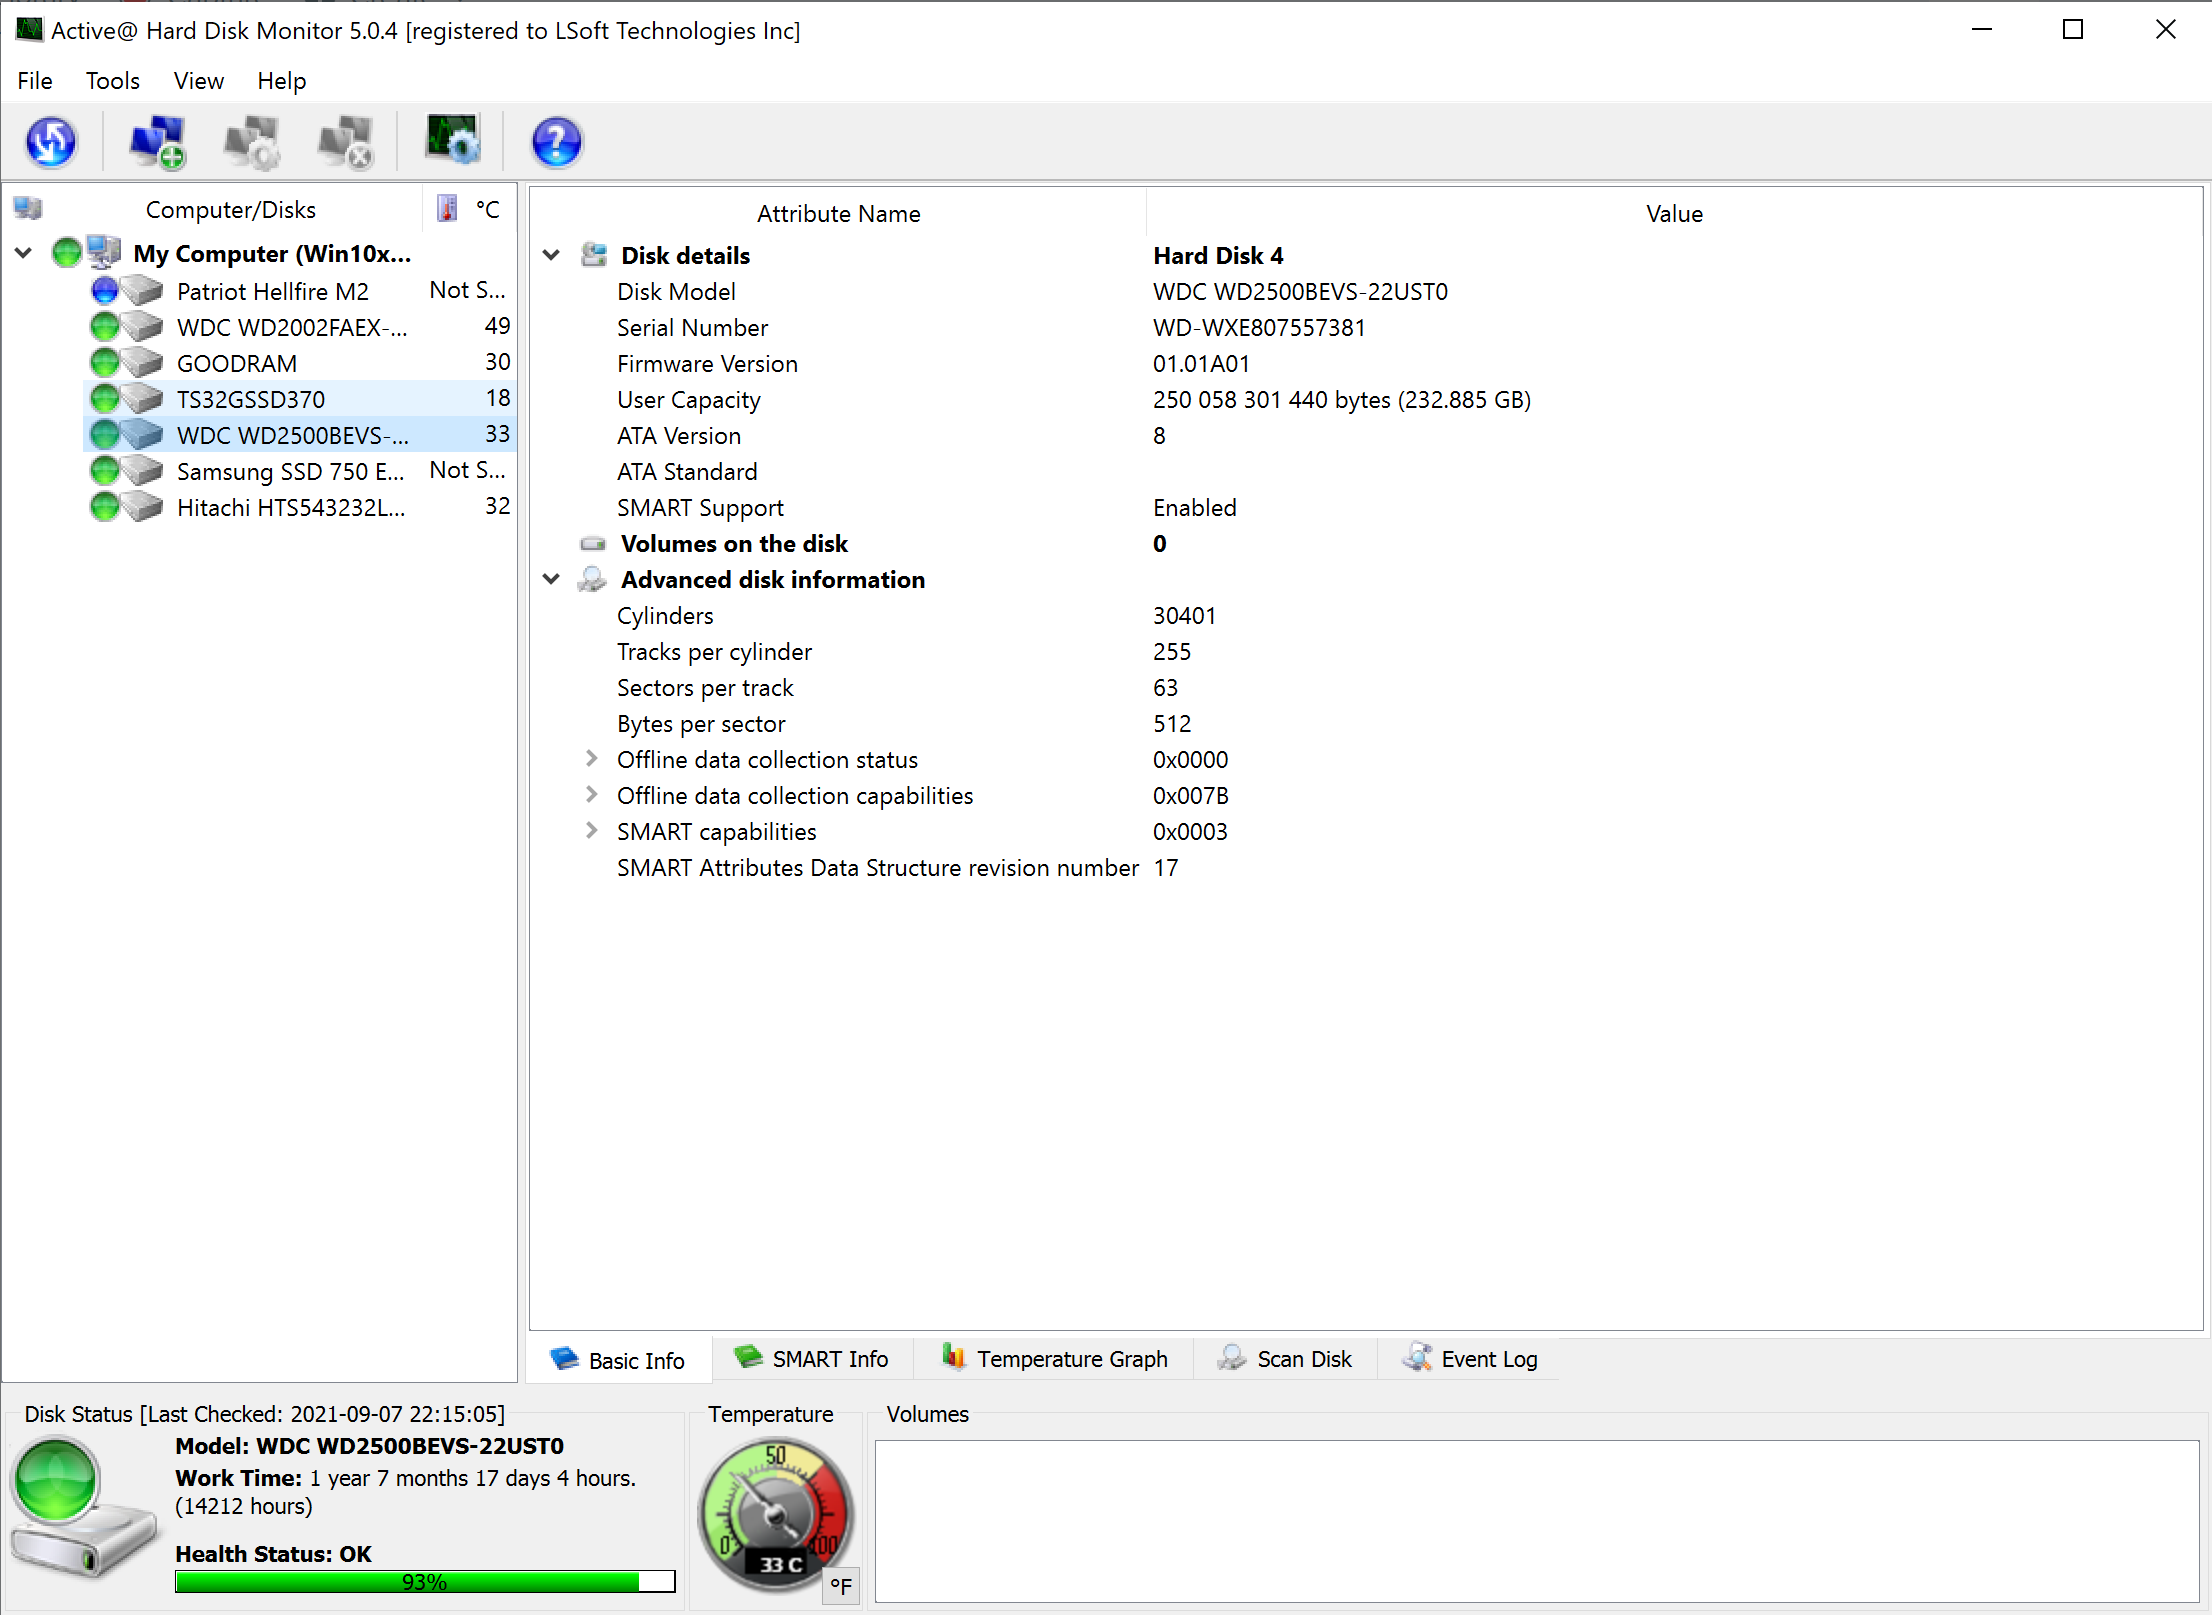Click the Disk Model value WDC WD2500BEVS-22UST0
The width and height of the screenshot is (2212, 1615).
[1300, 291]
